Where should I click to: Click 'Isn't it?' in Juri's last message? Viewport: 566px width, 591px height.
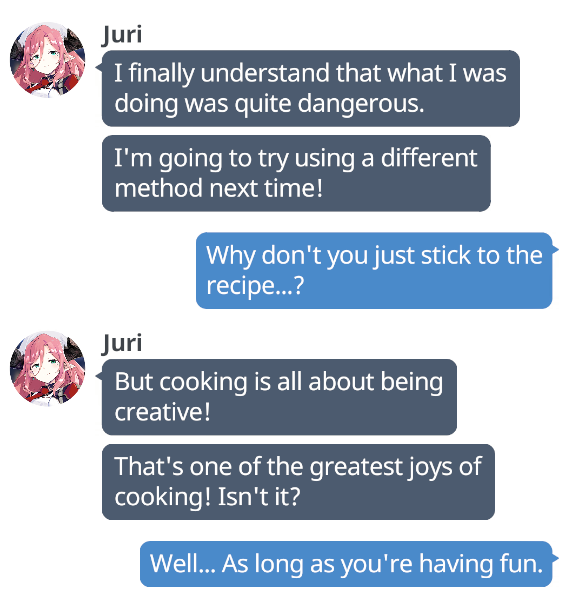click(x=259, y=497)
